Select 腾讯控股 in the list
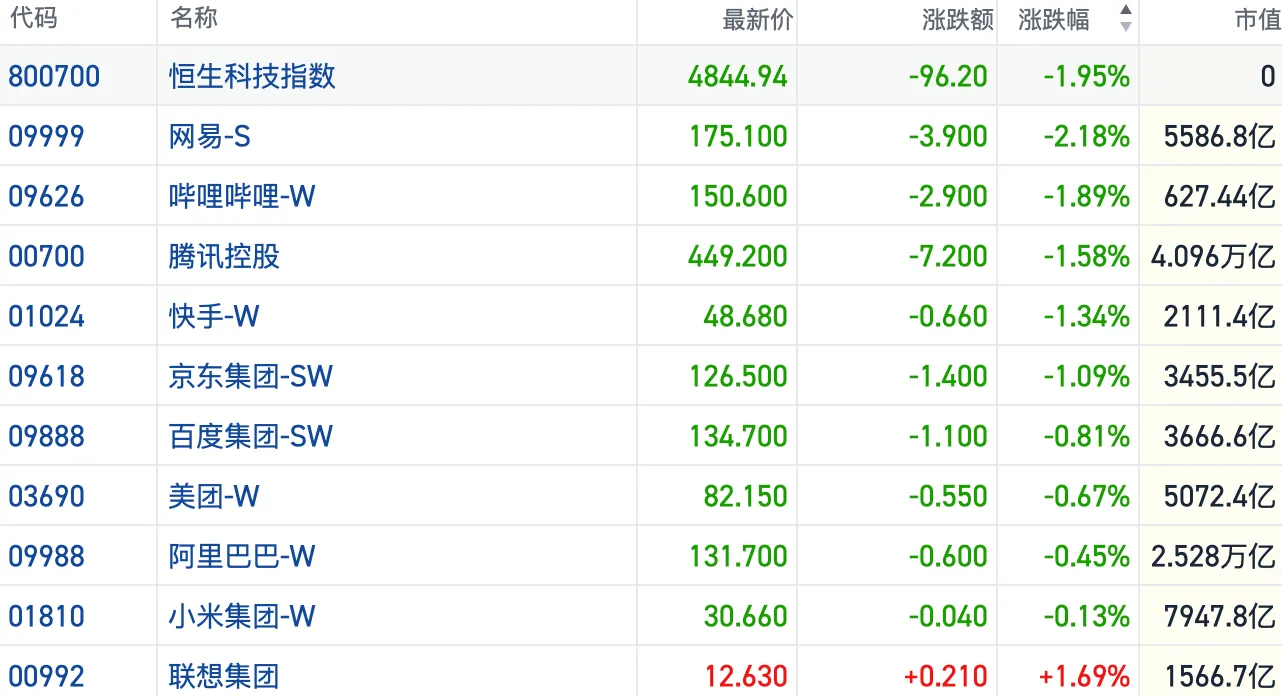Image resolution: width=1282 pixels, height=696 pixels. point(224,256)
